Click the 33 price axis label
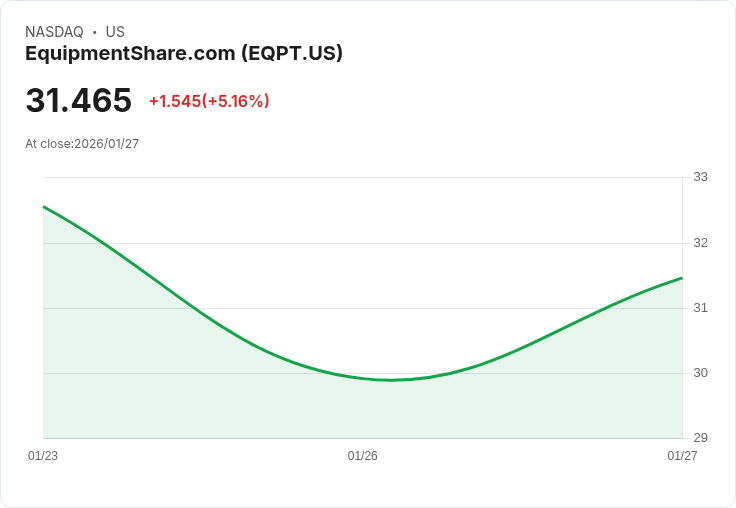This screenshot has width=736, height=508. click(700, 177)
